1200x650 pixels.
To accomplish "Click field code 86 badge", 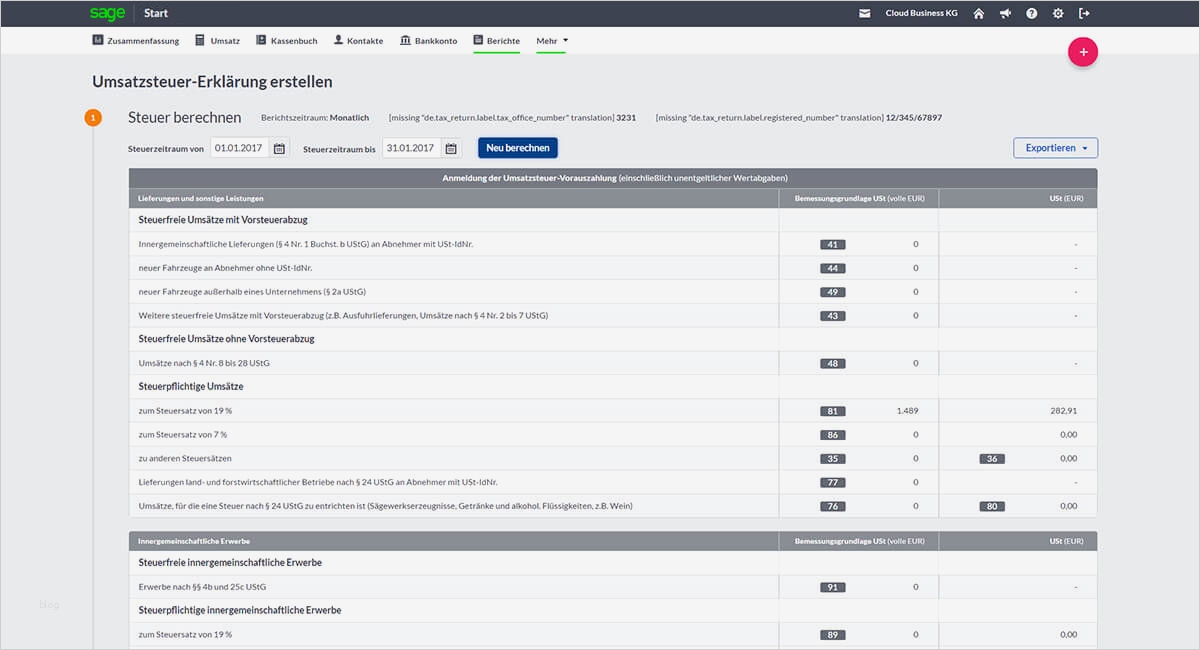I will coord(833,435).
